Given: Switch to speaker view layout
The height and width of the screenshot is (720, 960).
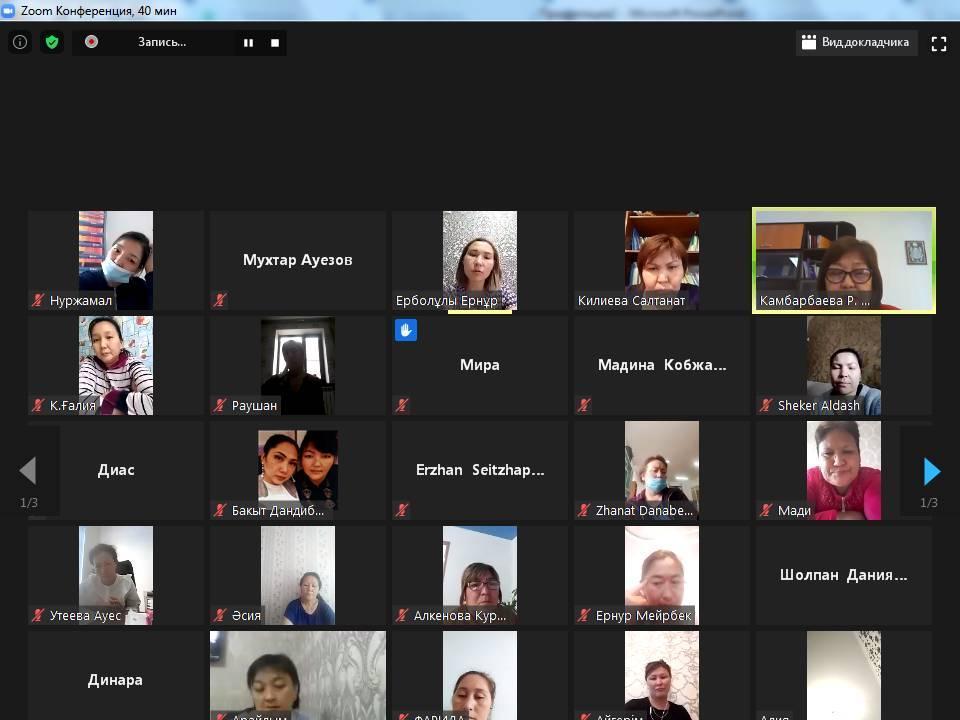Looking at the screenshot, I should pyautogui.click(x=856, y=42).
